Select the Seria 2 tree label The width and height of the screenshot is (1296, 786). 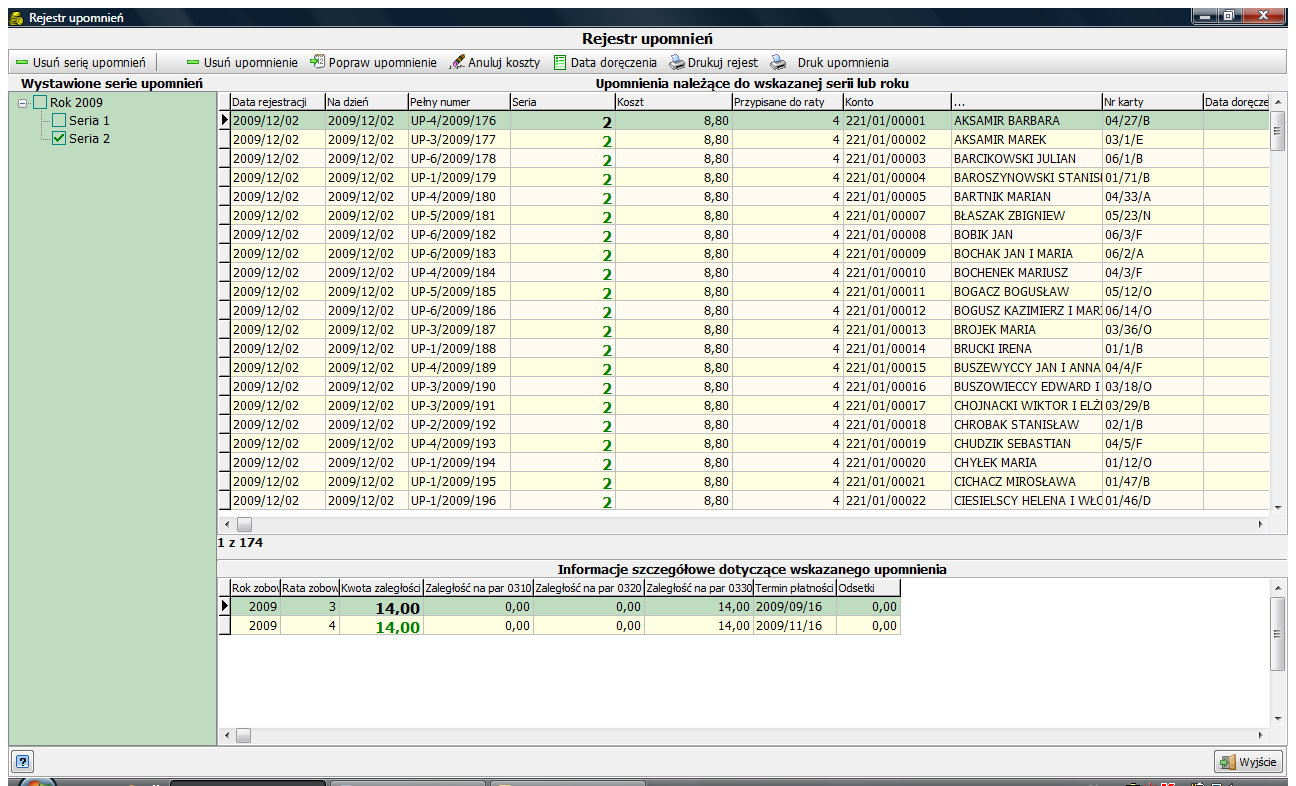coord(89,138)
